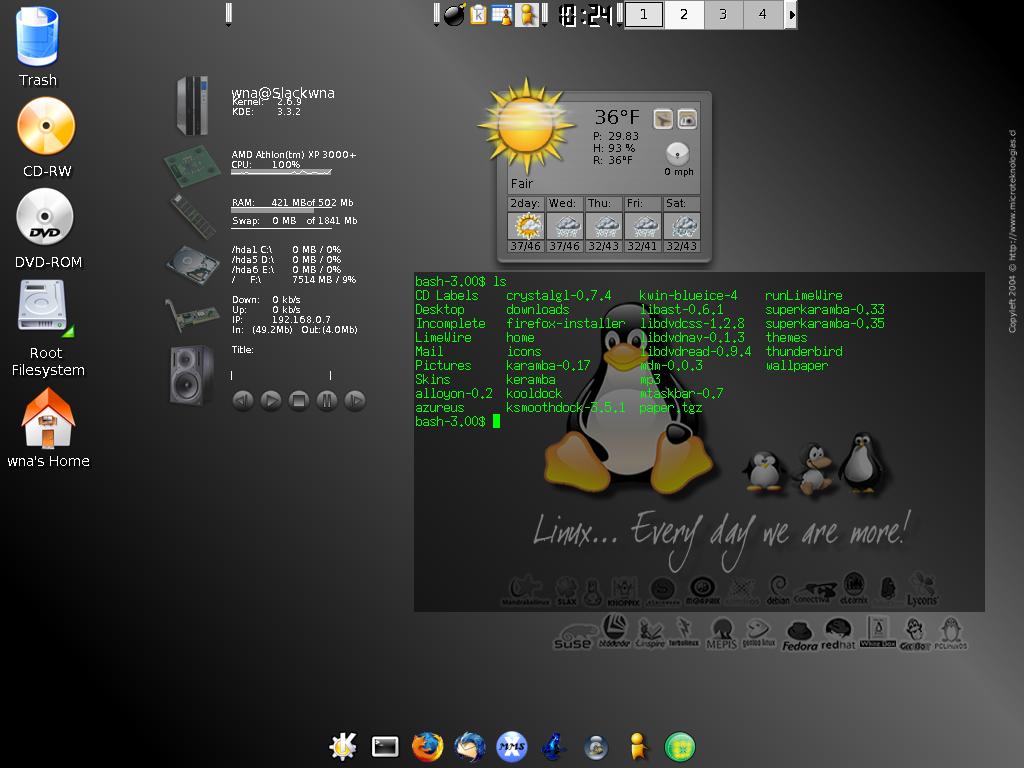Image resolution: width=1024 pixels, height=768 pixels.
Task: Click the blue frog icon in the dock
Action: pos(553,746)
